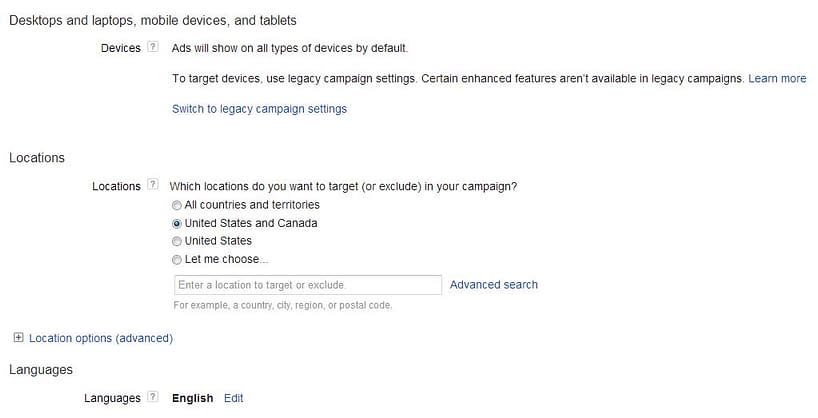Click the Locations section heading

coord(37,158)
